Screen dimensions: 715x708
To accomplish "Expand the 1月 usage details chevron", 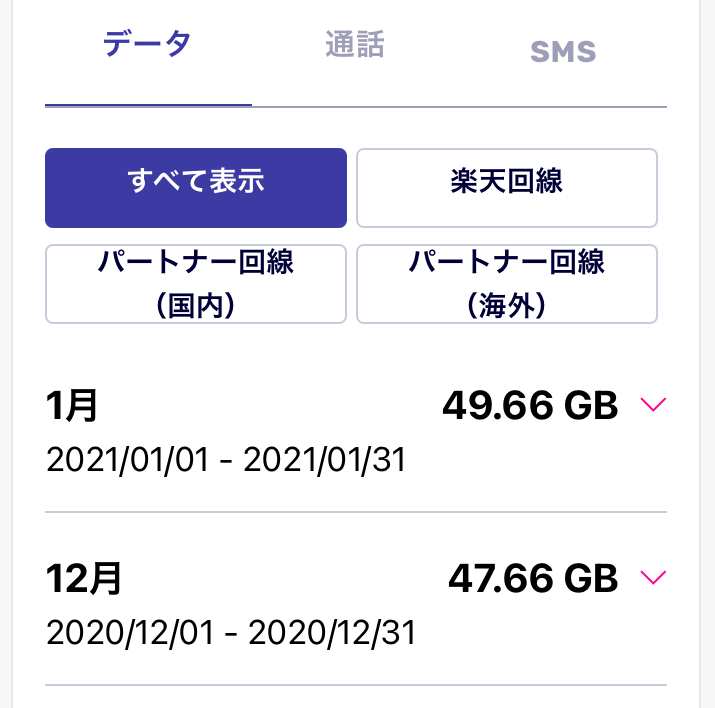I will (653, 404).
